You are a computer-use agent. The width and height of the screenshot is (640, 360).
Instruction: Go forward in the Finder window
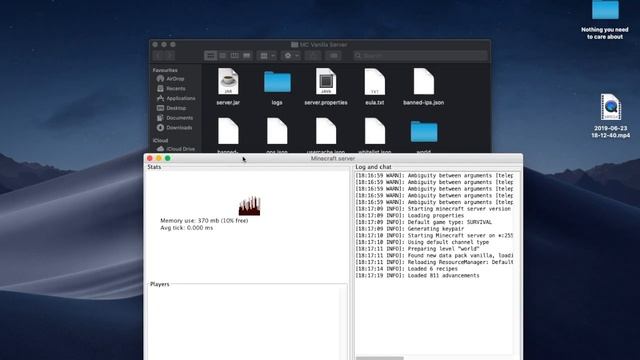pos(170,56)
